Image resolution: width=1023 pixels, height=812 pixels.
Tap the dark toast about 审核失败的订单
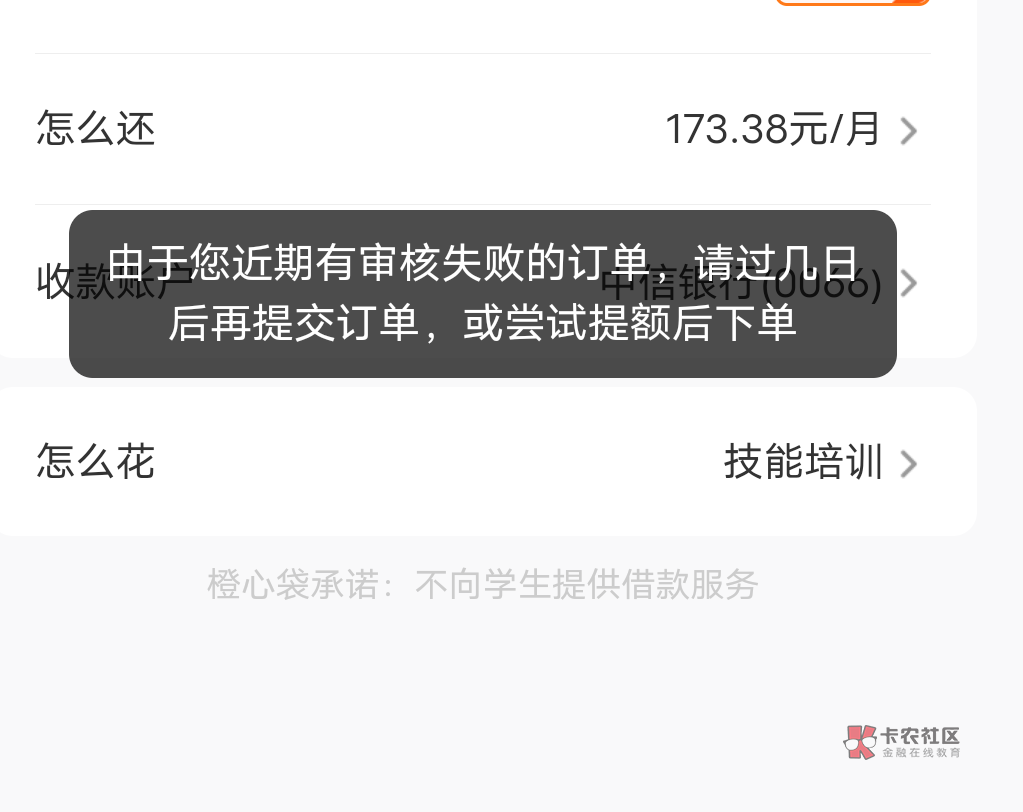[483, 293]
